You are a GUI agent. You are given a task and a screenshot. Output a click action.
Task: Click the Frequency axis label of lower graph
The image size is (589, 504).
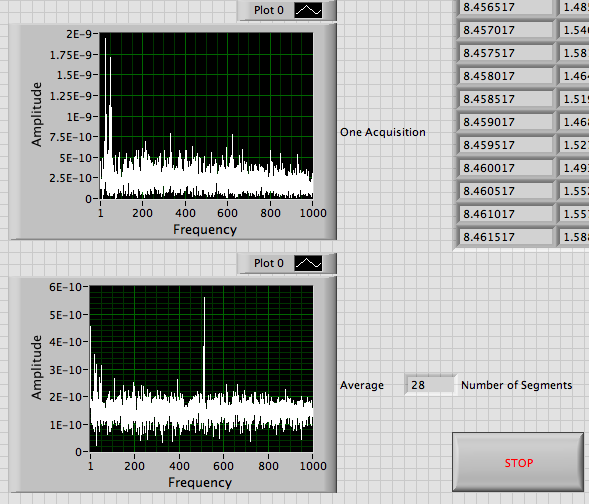(200, 483)
